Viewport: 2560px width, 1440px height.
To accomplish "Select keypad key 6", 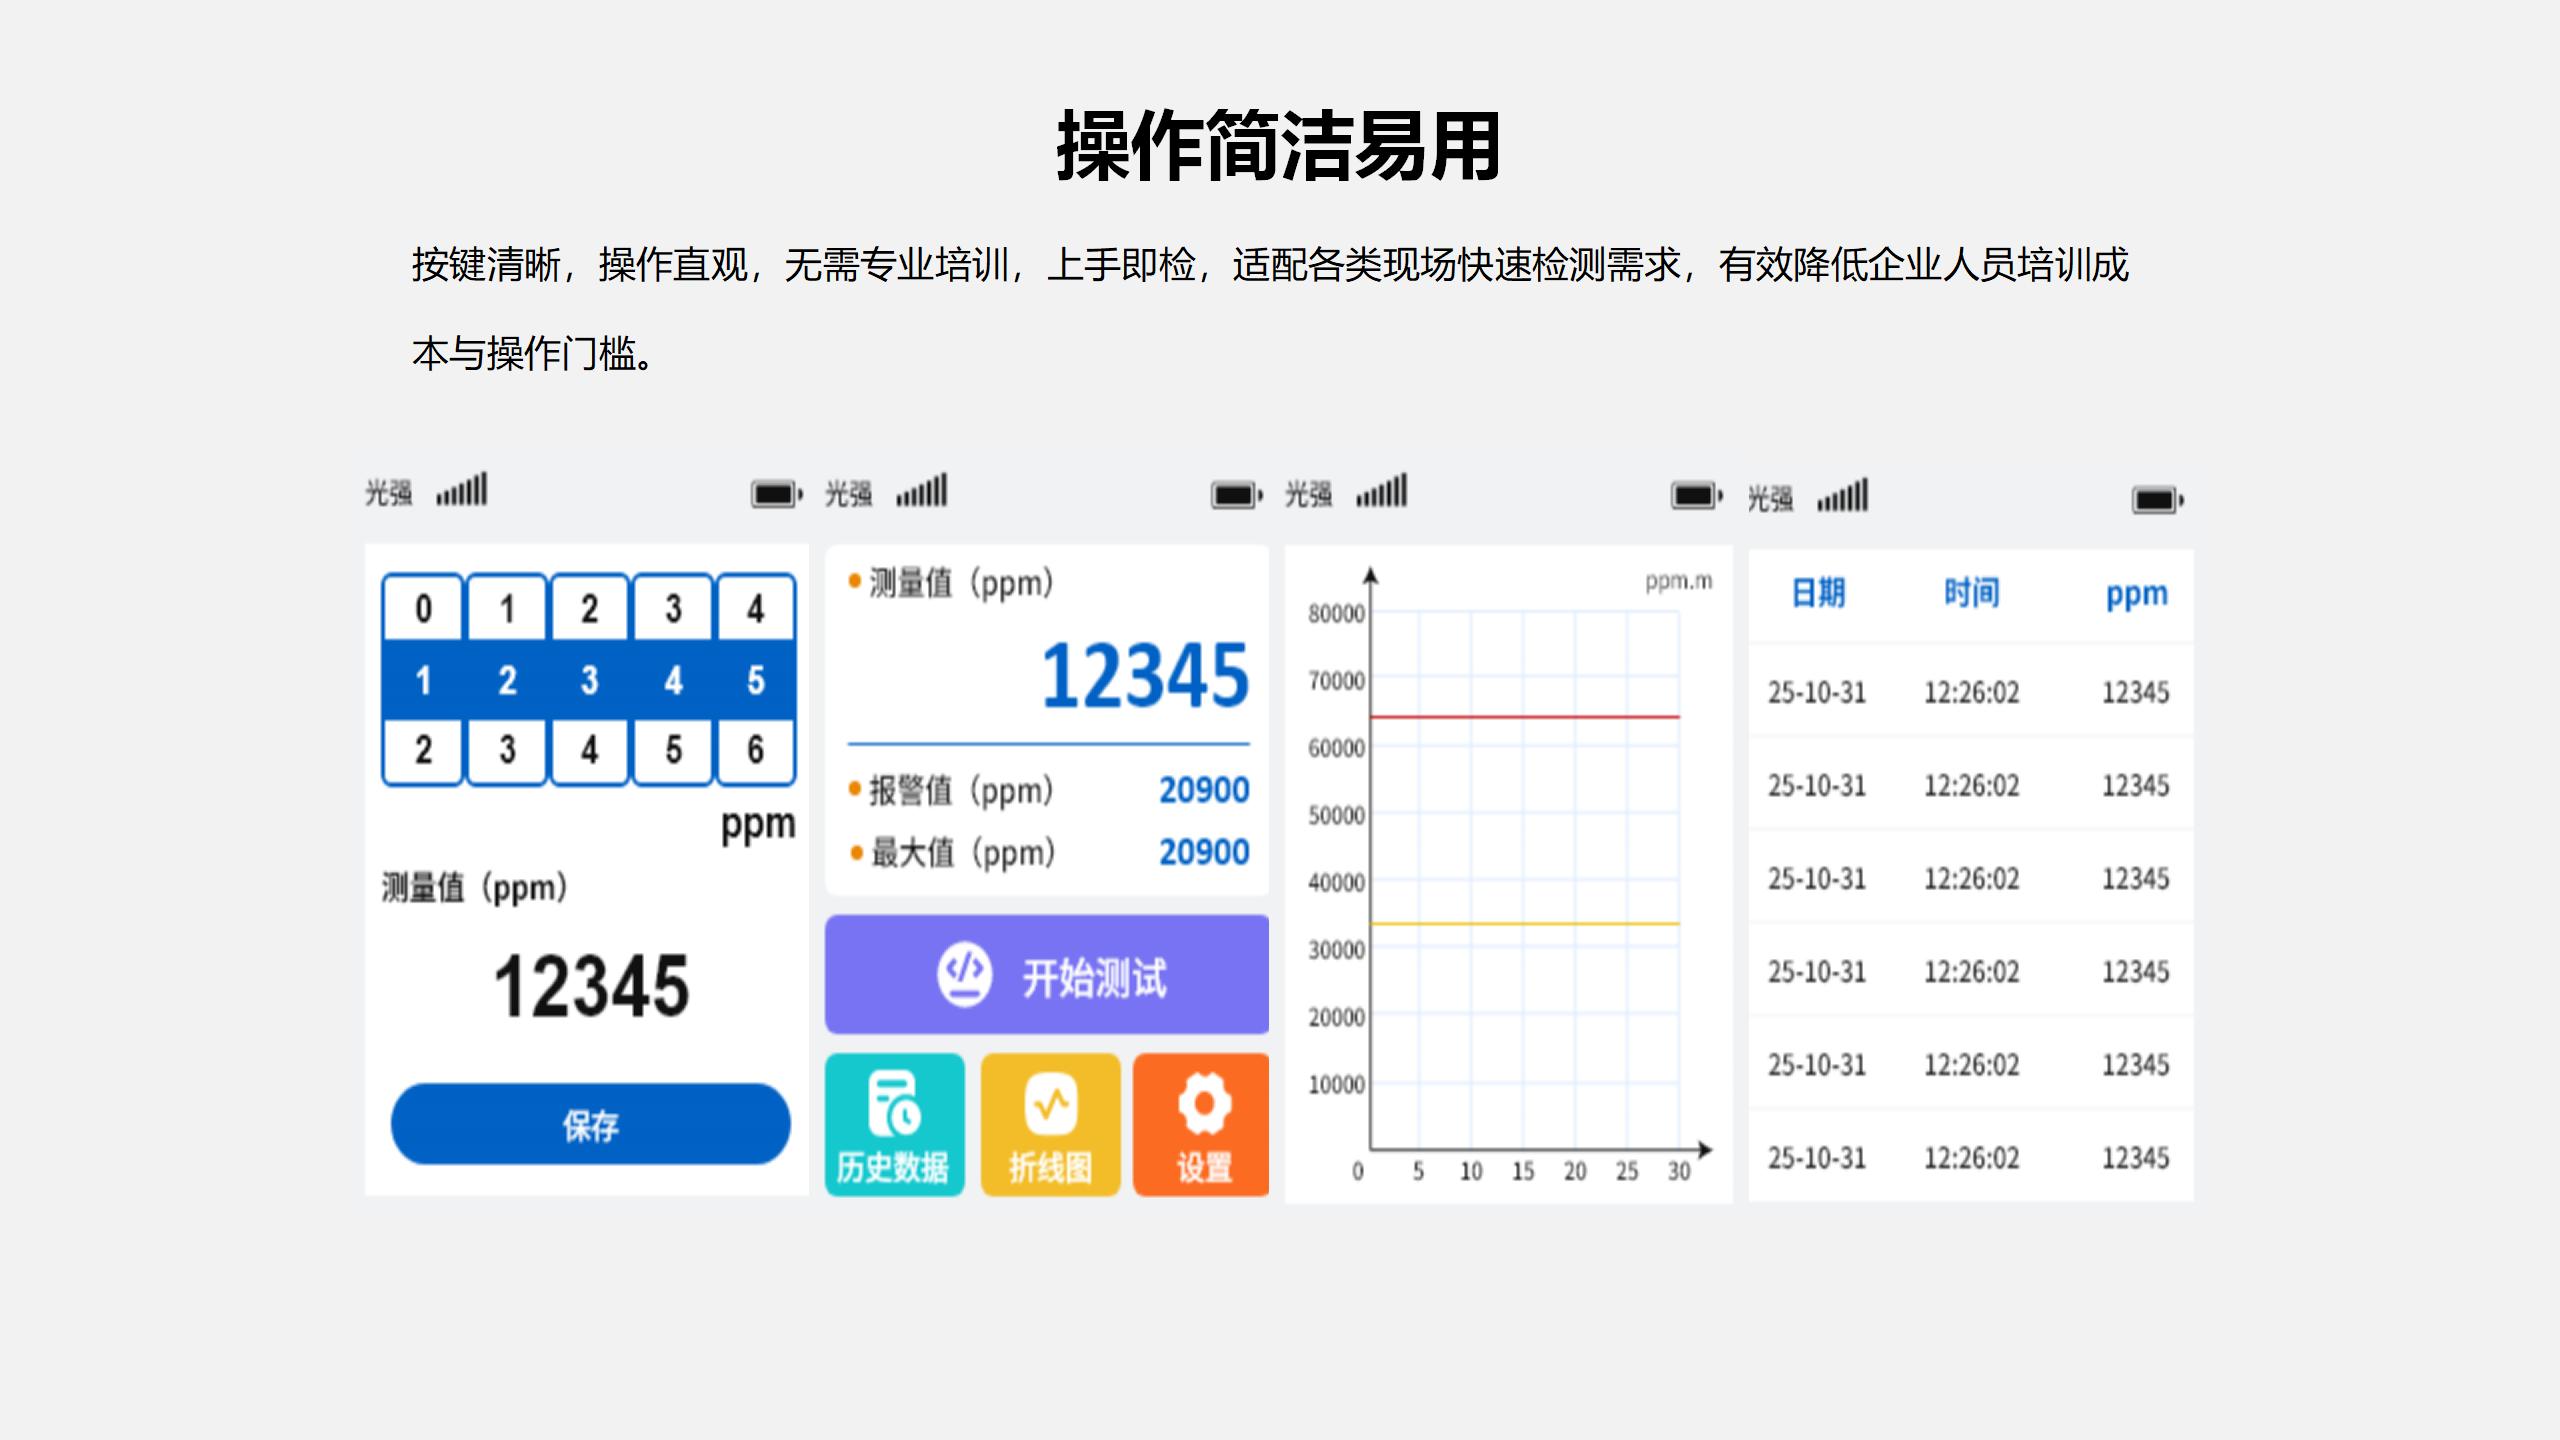I will [758, 751].
